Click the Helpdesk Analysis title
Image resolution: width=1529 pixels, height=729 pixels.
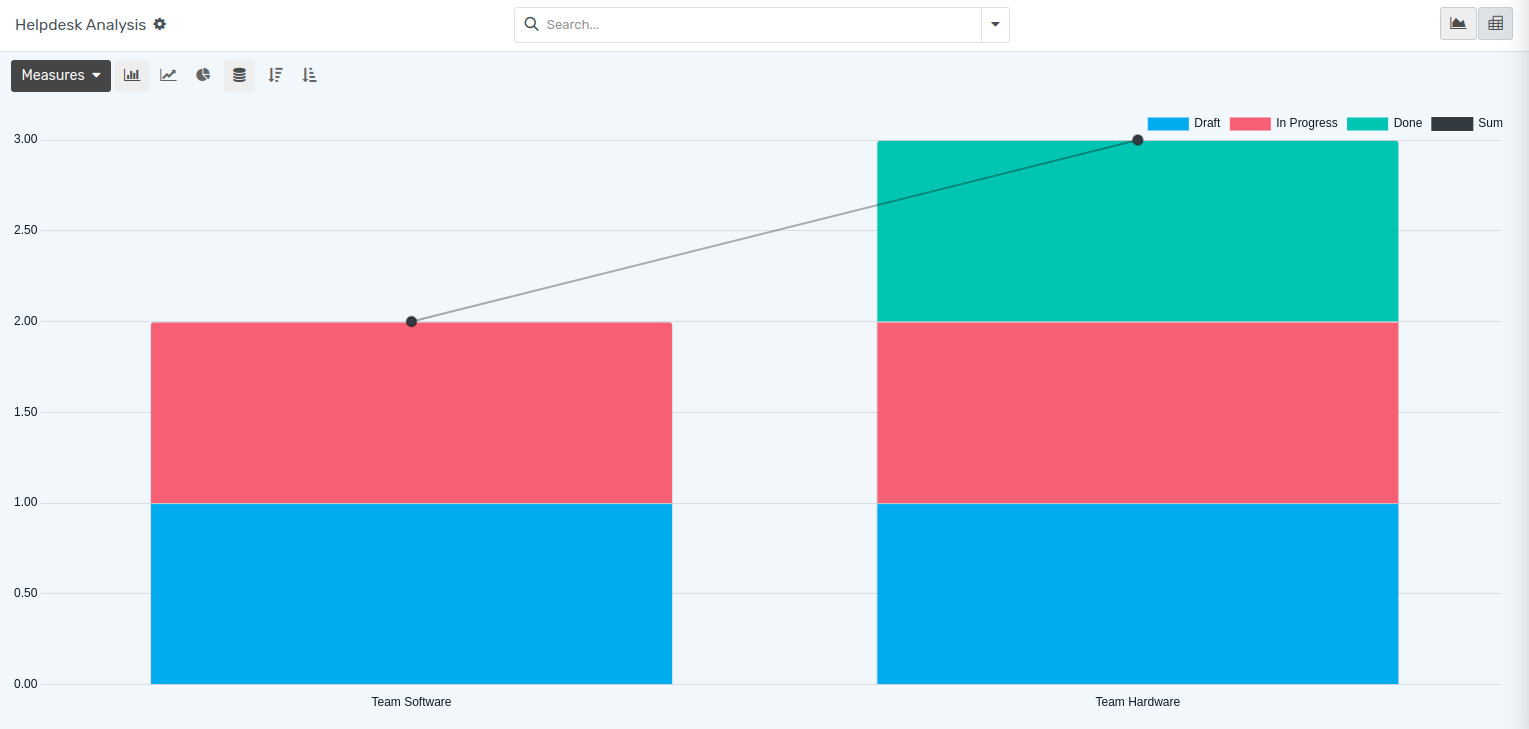click(x=80, y=24)
